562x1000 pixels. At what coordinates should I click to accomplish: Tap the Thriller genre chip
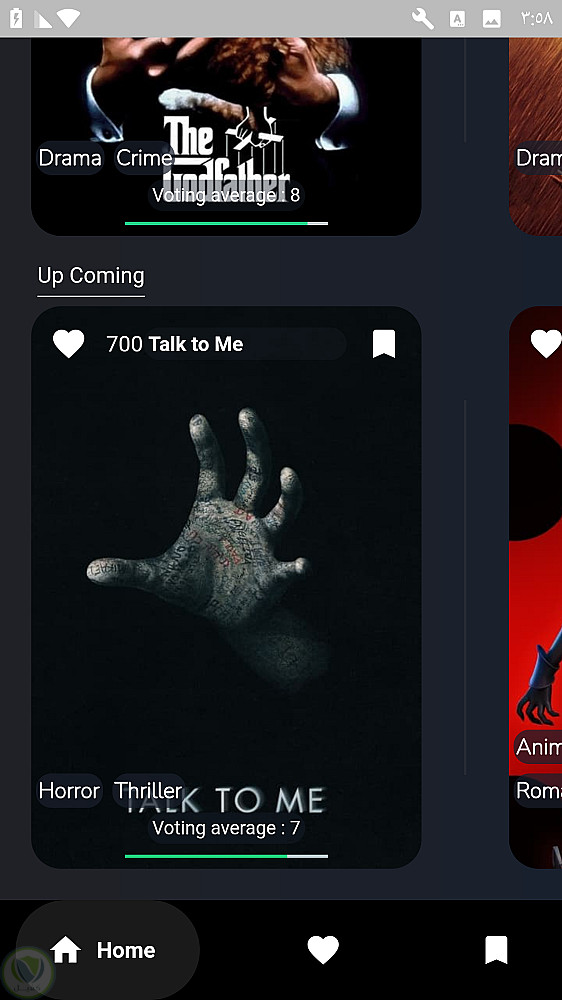[x=148, y=791]
